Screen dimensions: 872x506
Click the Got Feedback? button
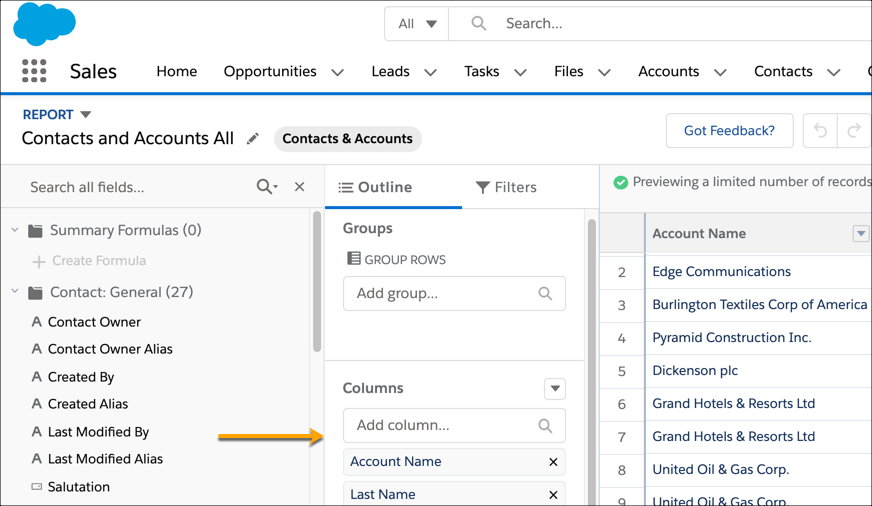[729, 131]
